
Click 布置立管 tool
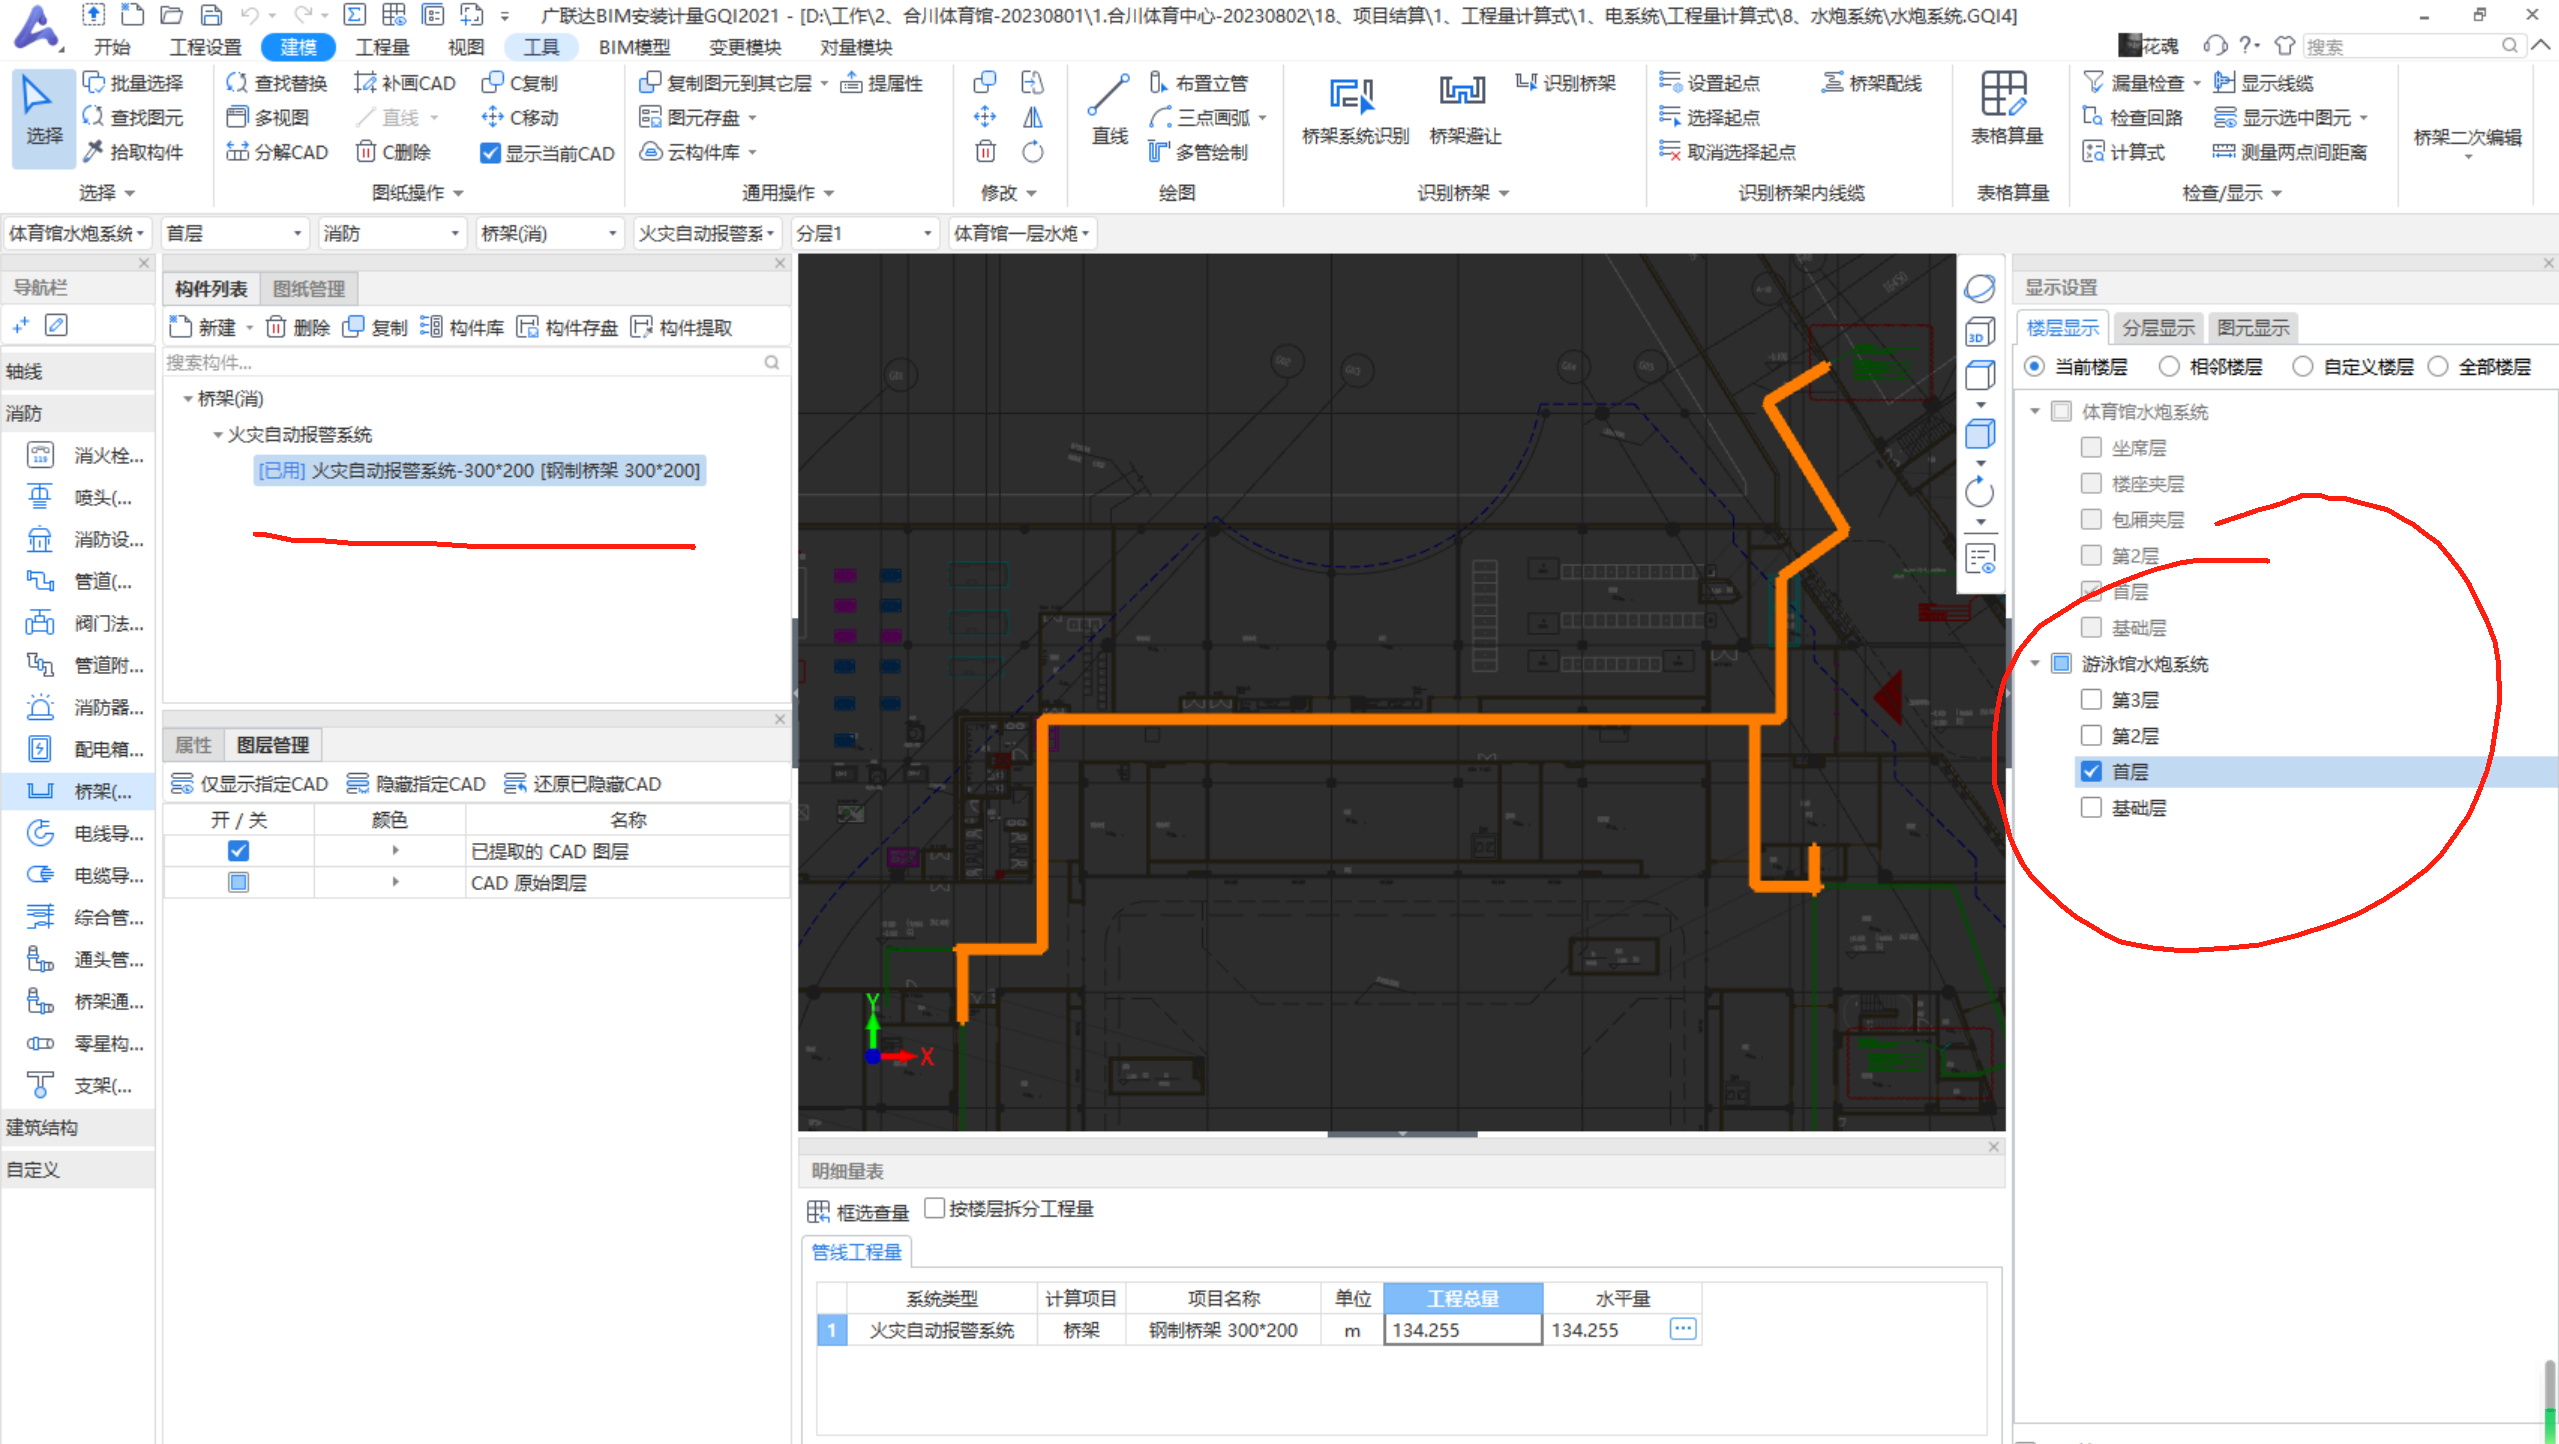pos(1198,83)
